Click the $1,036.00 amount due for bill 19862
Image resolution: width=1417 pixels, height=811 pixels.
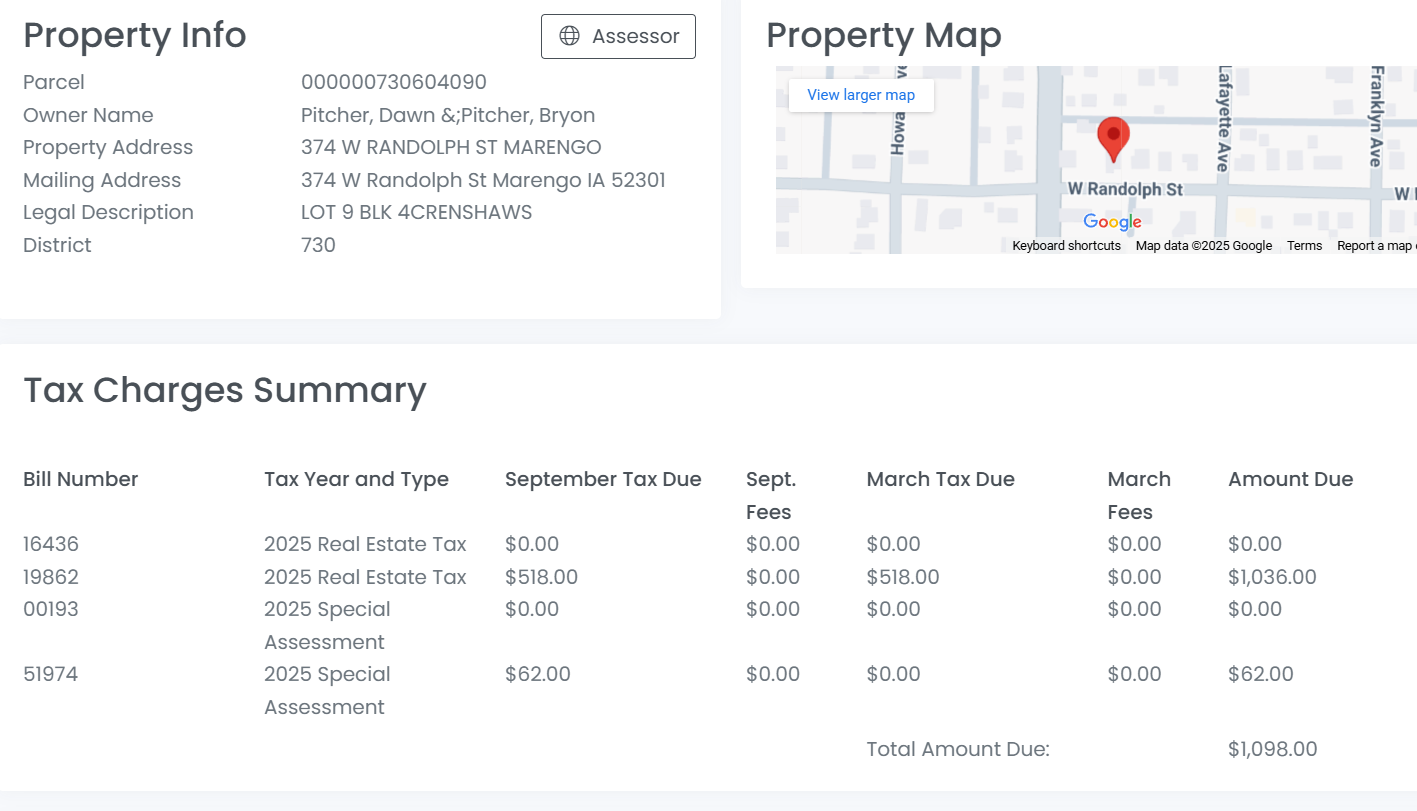[x=1272, y=577]
